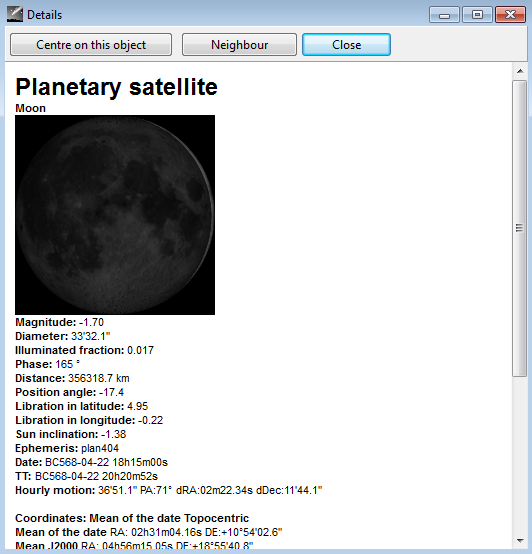Viewport: 532px width, 554px height.
Task: Click the Date BC568-04-22 line
Action: pos(91,462)
